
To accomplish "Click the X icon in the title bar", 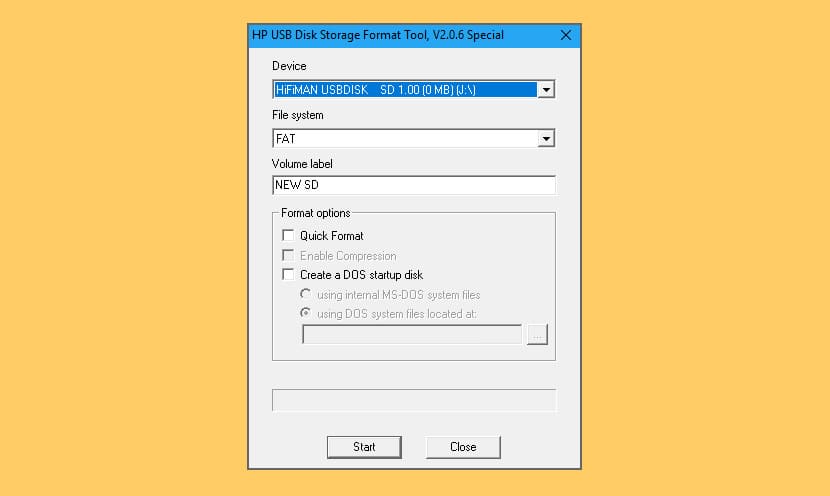I will tap(565, 35).
